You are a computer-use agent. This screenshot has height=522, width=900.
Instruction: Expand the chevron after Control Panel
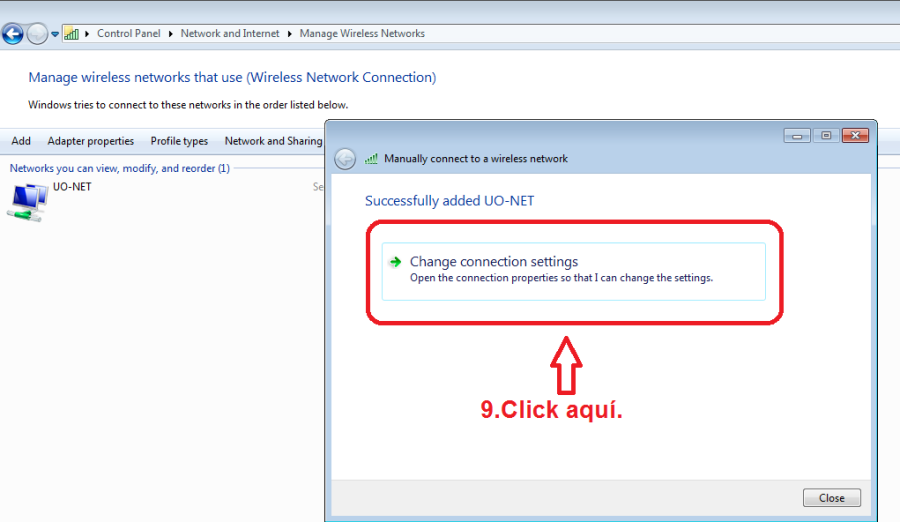pos(171,33)
